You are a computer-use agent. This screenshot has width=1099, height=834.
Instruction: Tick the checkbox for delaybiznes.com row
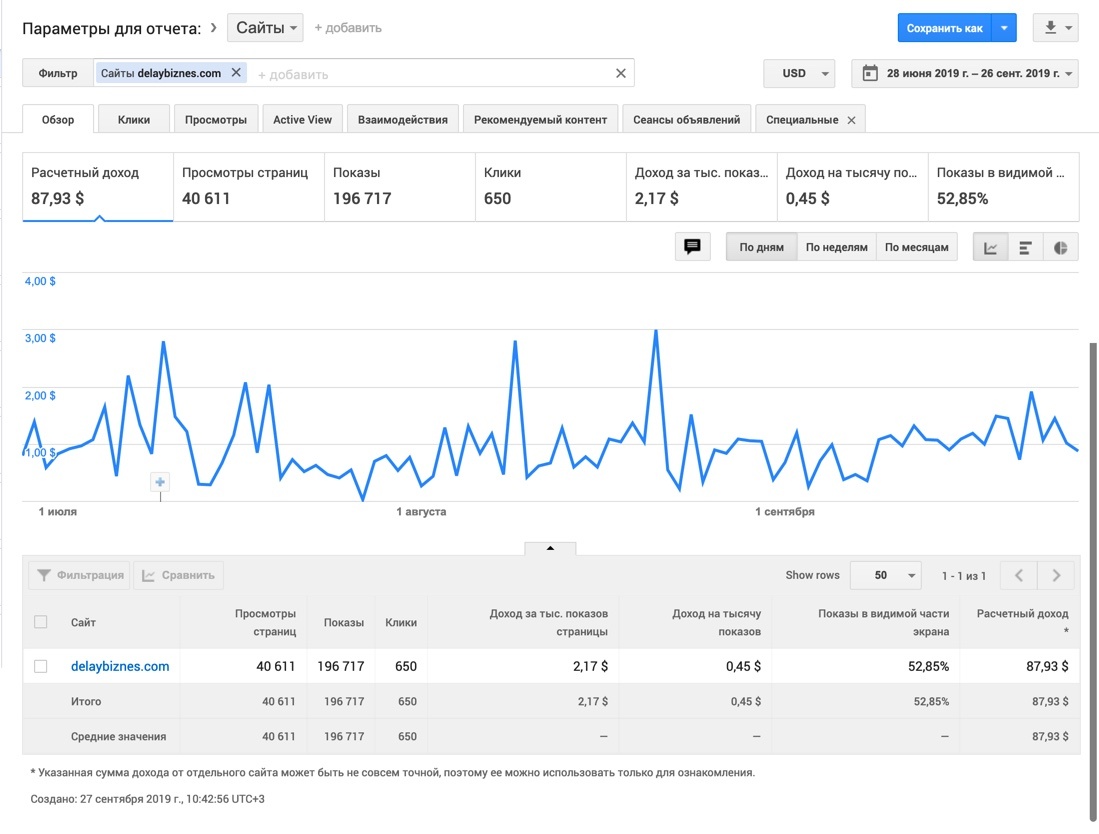[41, 666]
